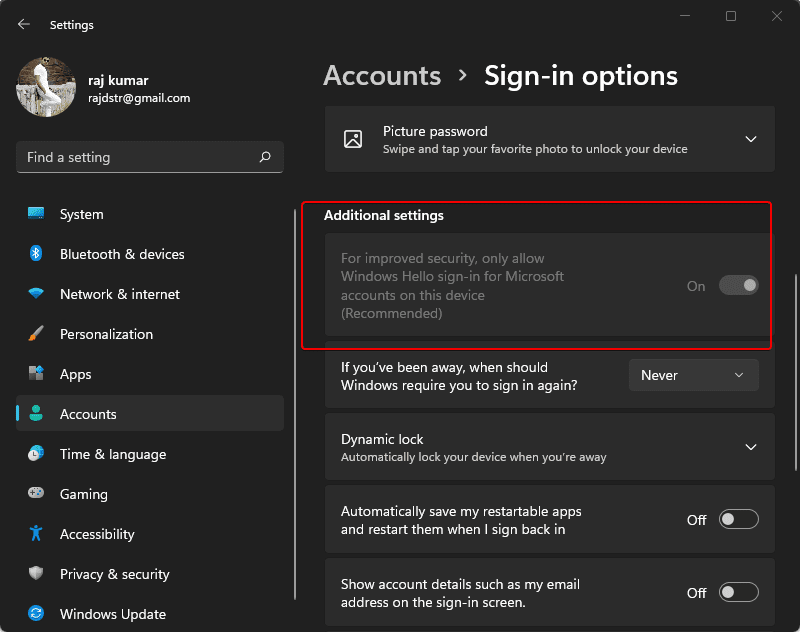800x632 pixels.
Task: Disable Windows Hello sign-in requirement toggle
Action: [x=738, y=285]
